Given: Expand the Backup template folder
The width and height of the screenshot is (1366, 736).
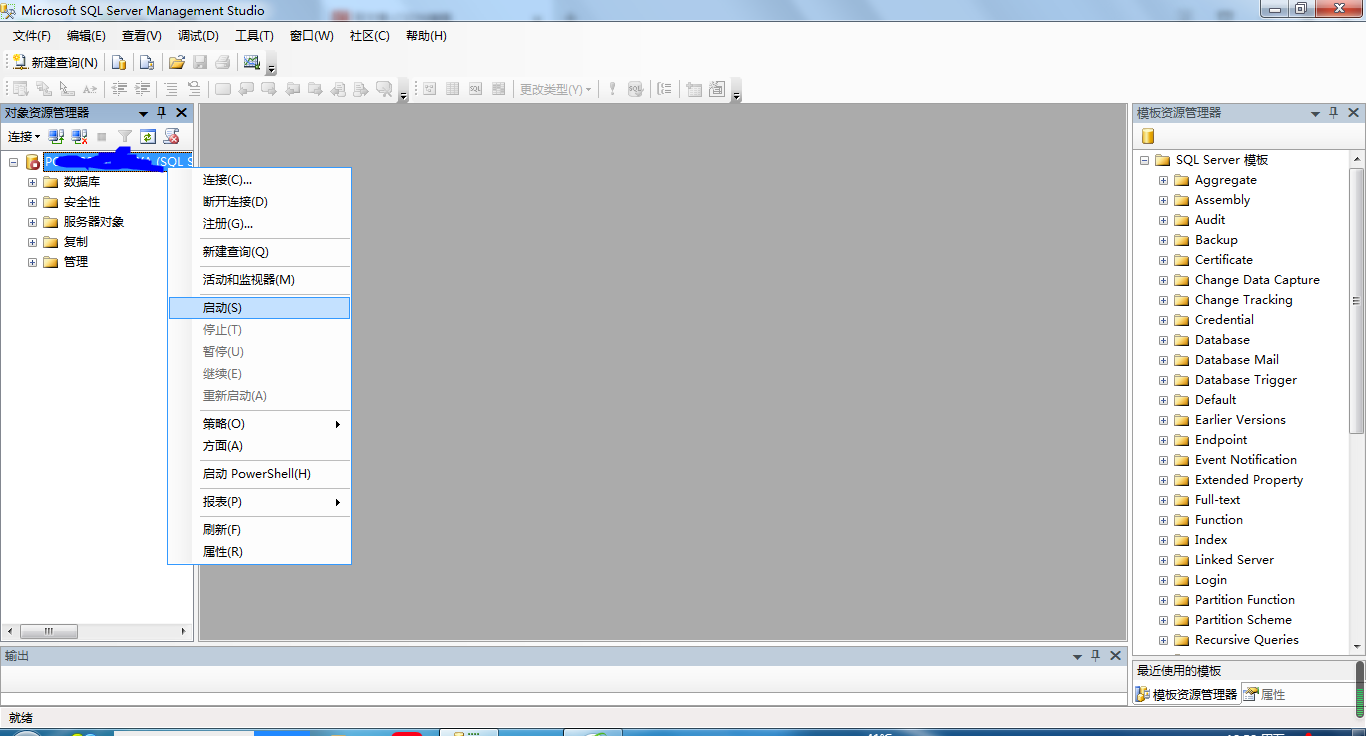Looking at the screenshot, I should (x=1163, y=240).
